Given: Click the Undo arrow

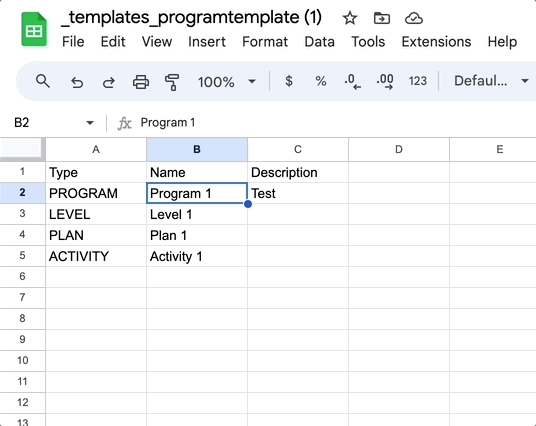Looking at the screenshot, I should [77, 82].
